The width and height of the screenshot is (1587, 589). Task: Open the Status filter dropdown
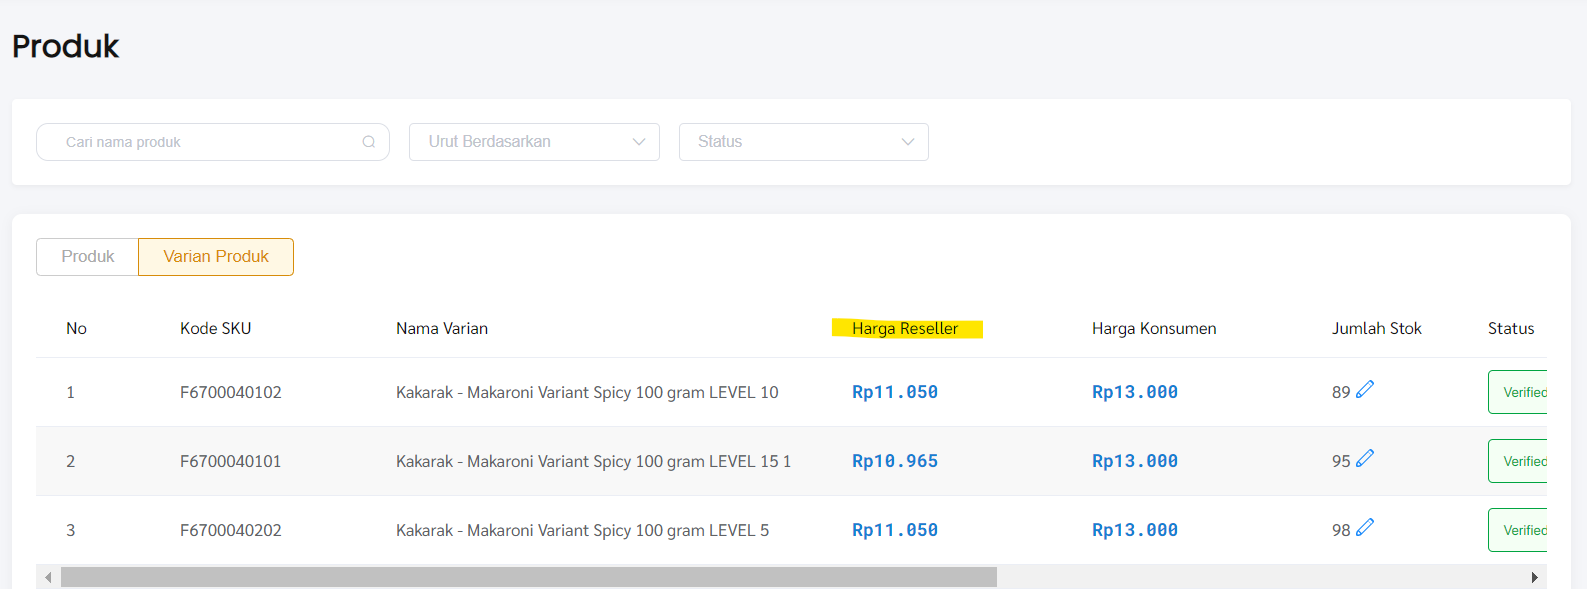(804, 142)
